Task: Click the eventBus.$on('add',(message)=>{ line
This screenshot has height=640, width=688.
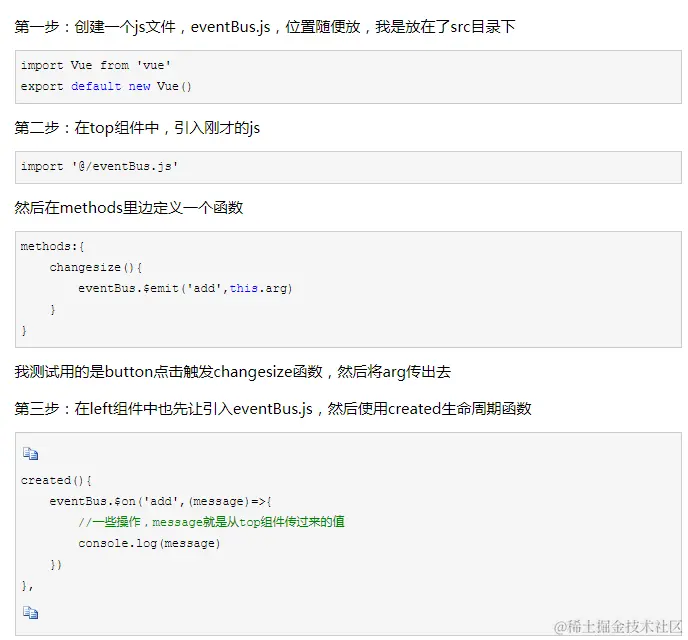Action: point(160,501)
